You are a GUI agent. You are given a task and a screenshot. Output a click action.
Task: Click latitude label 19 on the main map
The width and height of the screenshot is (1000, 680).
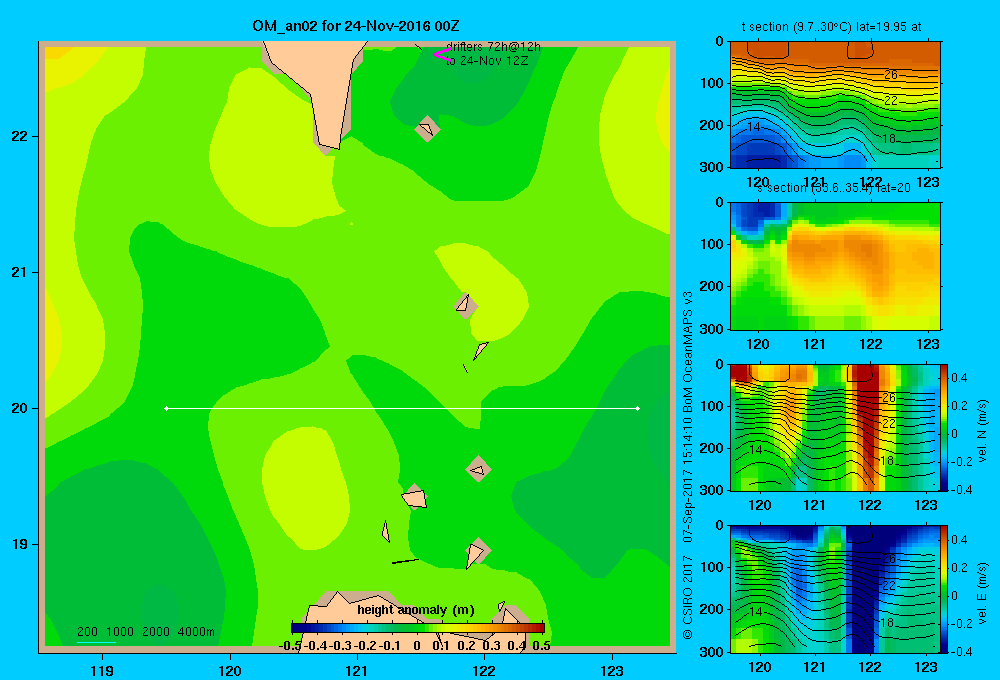pos(19,544)
